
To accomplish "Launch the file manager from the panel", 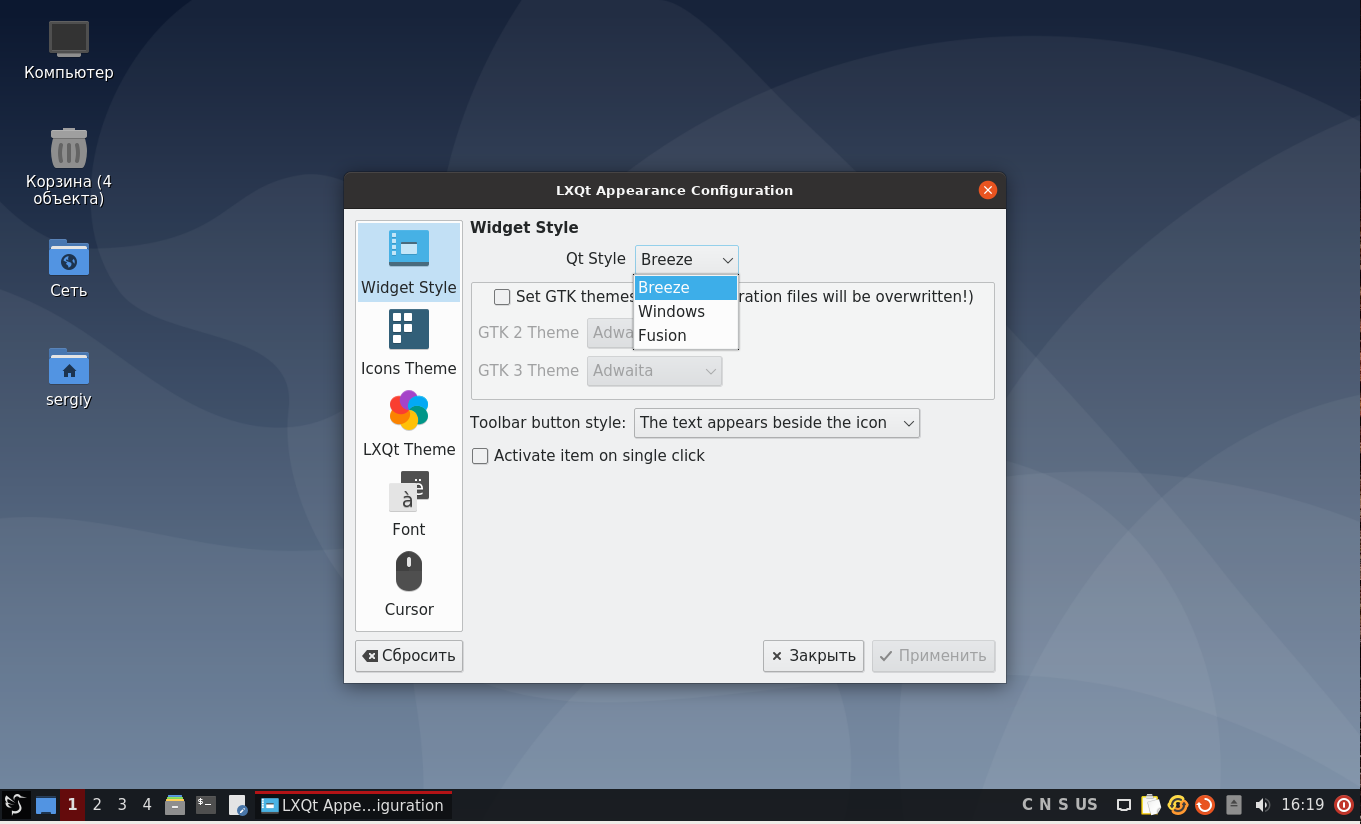I will (x=175, y=805).
